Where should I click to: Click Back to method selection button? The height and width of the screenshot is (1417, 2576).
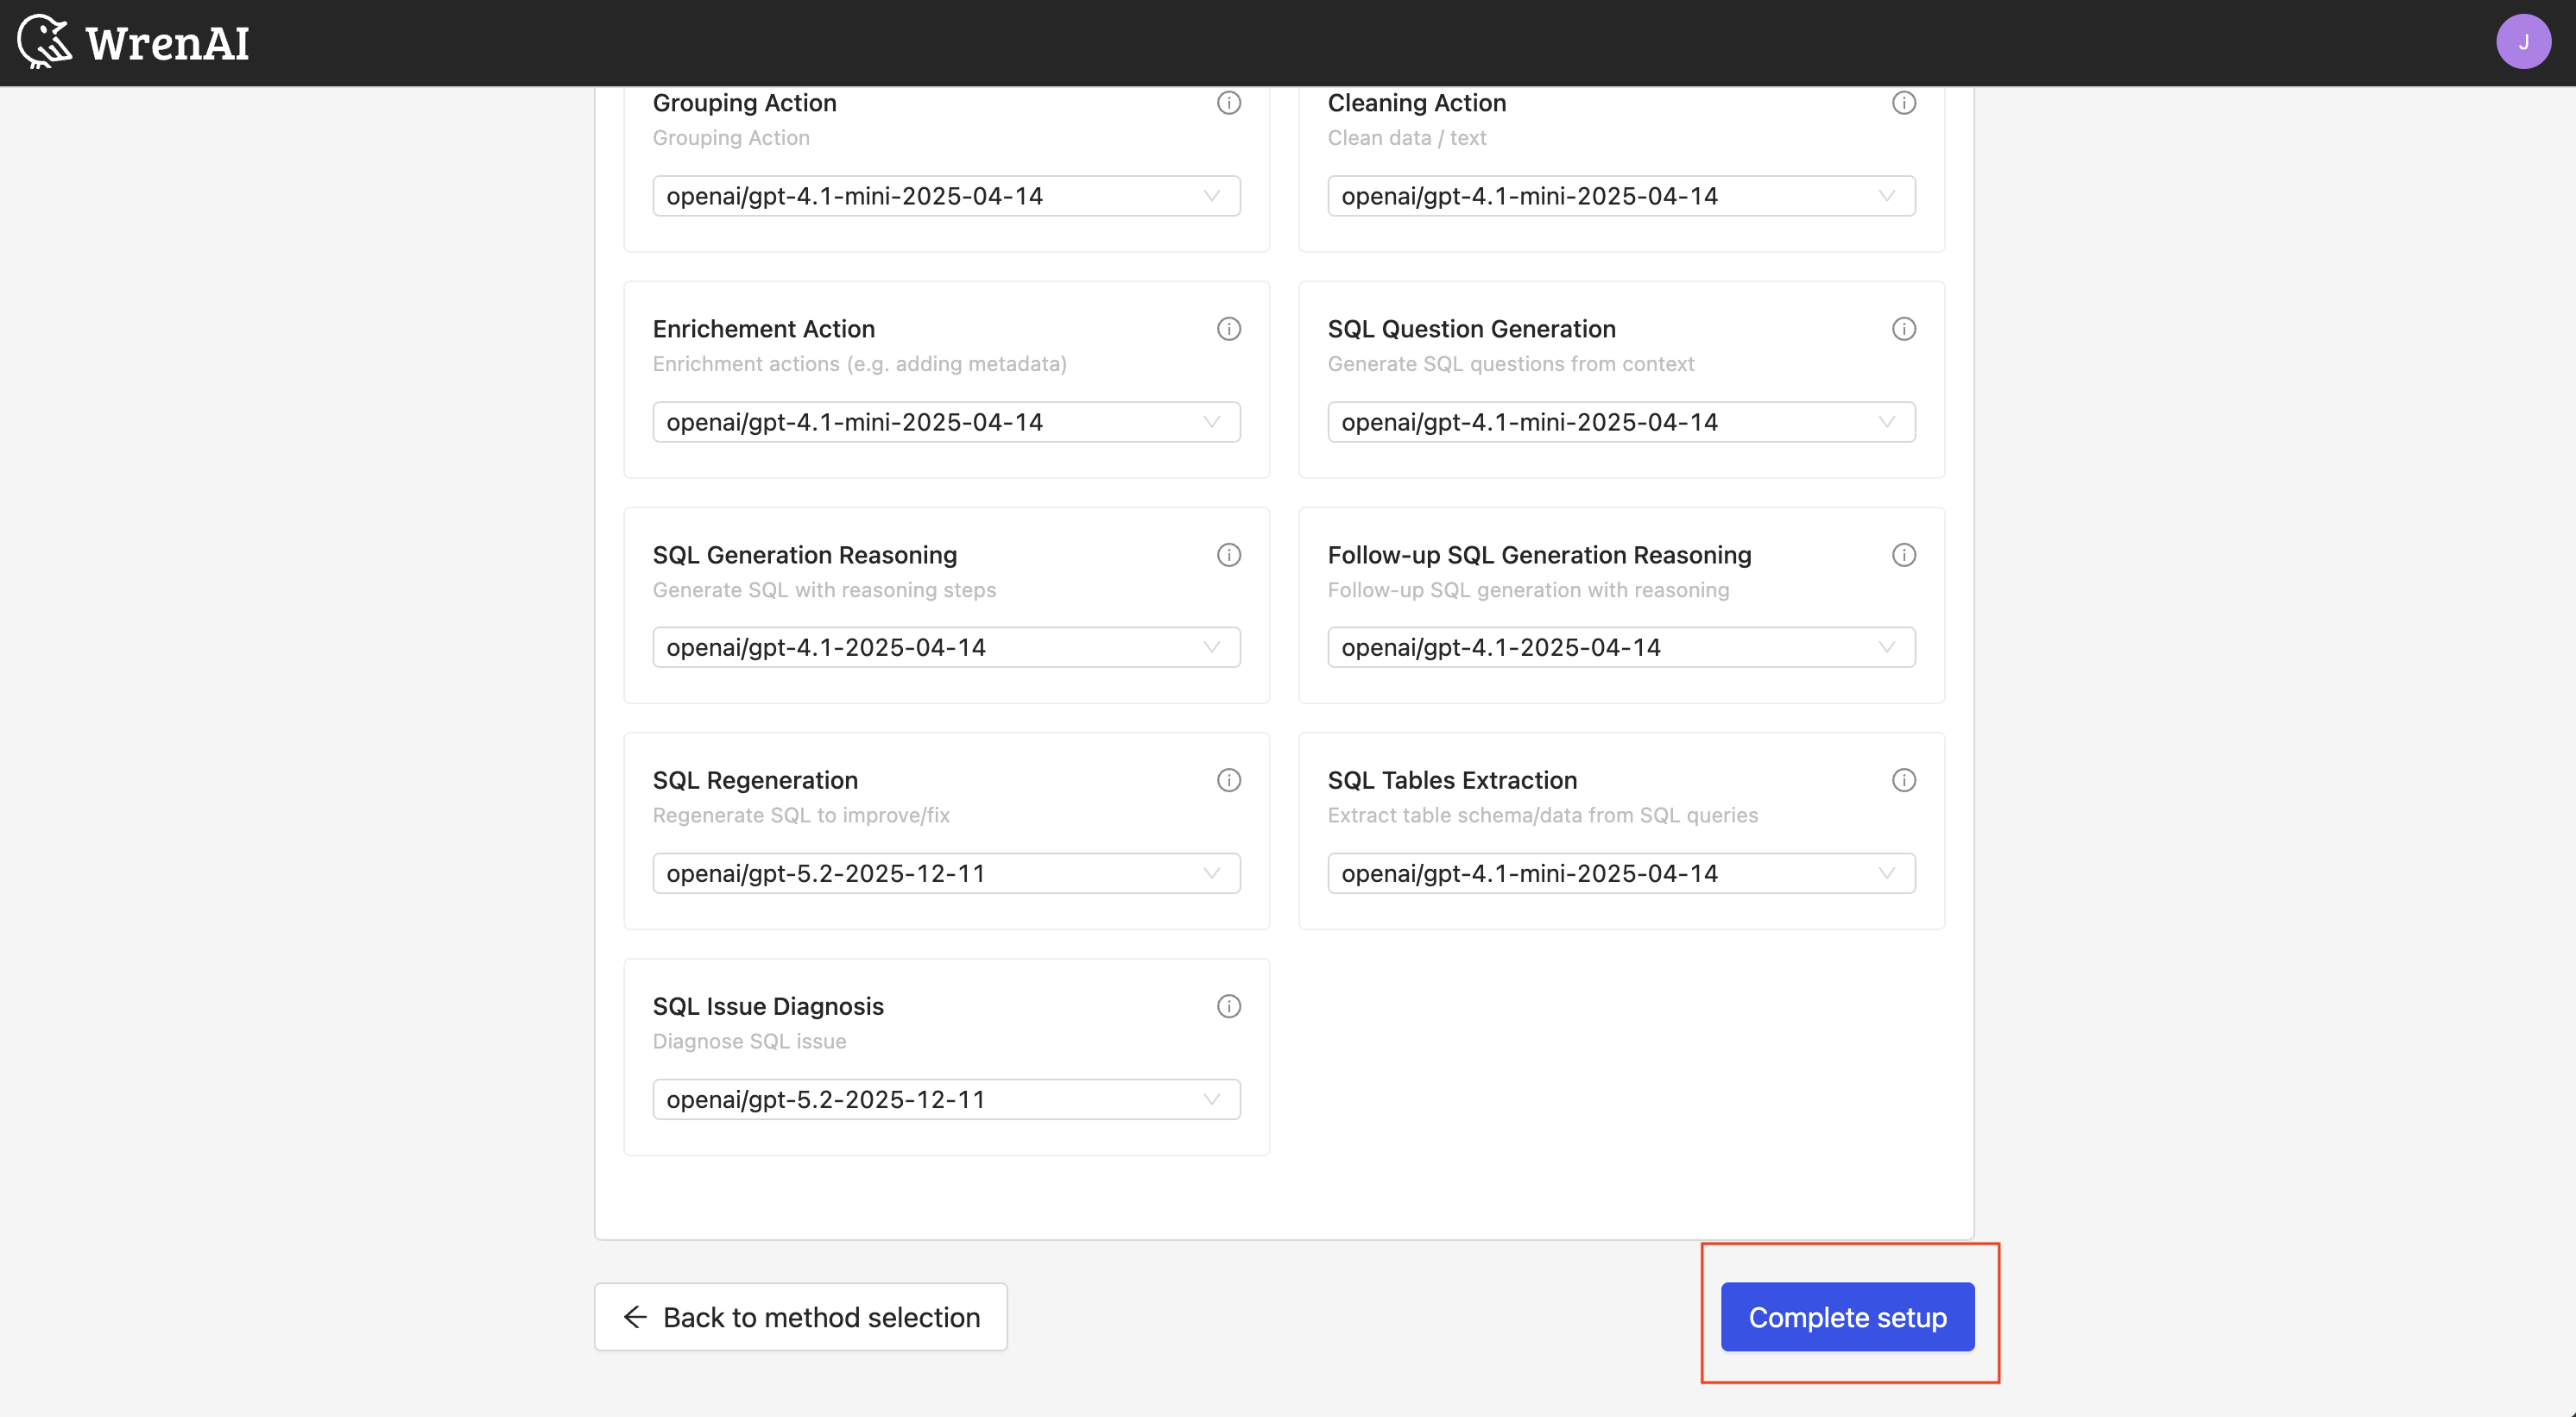pyautogui.click(x=800, y=1317)
